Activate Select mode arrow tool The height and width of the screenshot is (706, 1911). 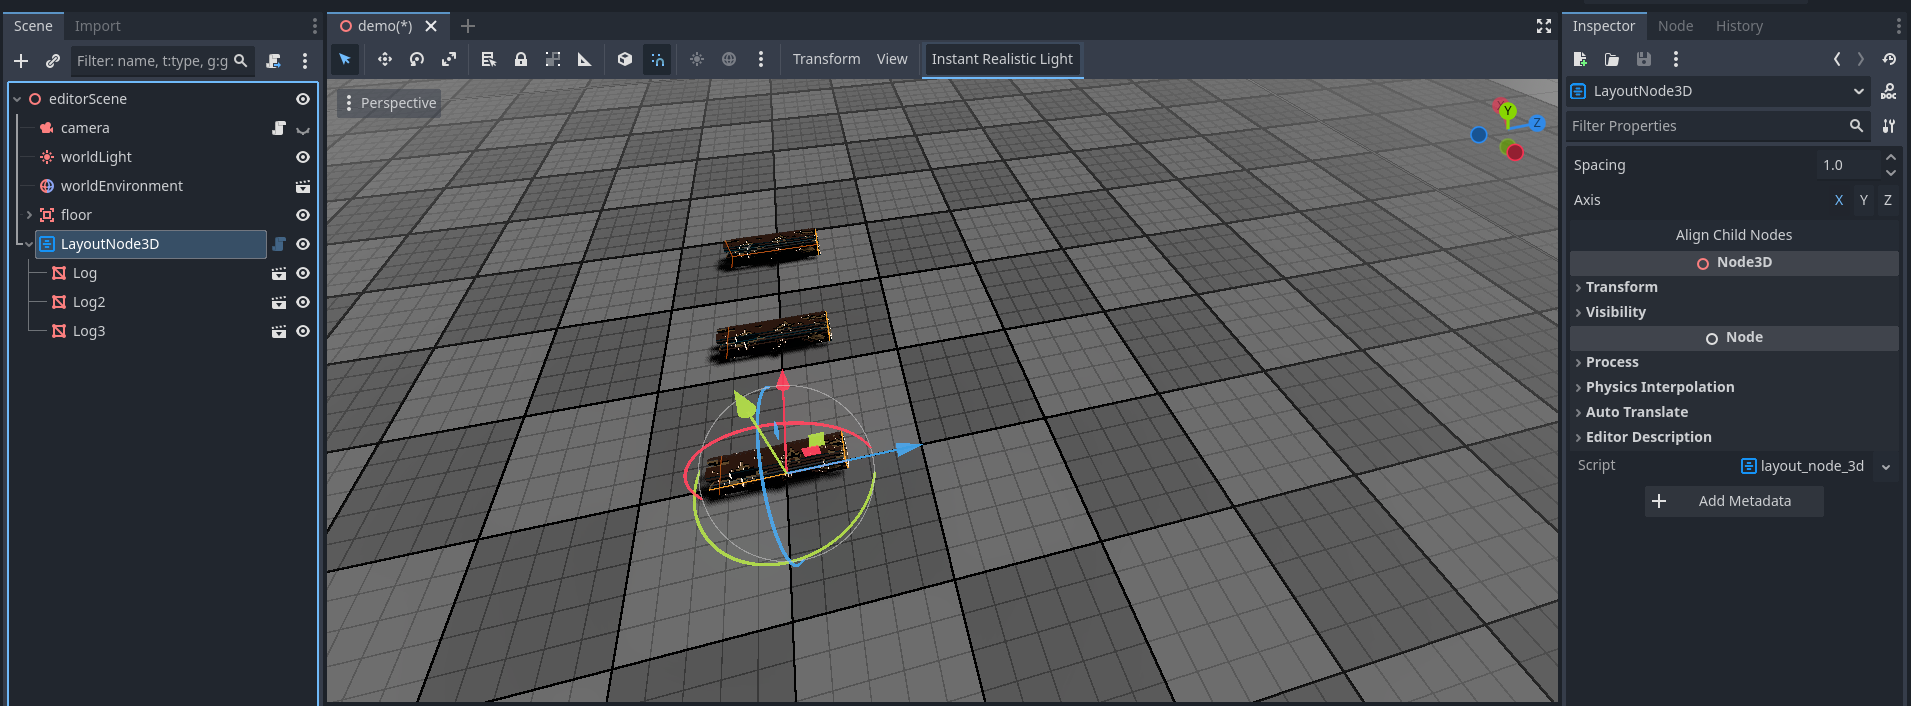345,59
